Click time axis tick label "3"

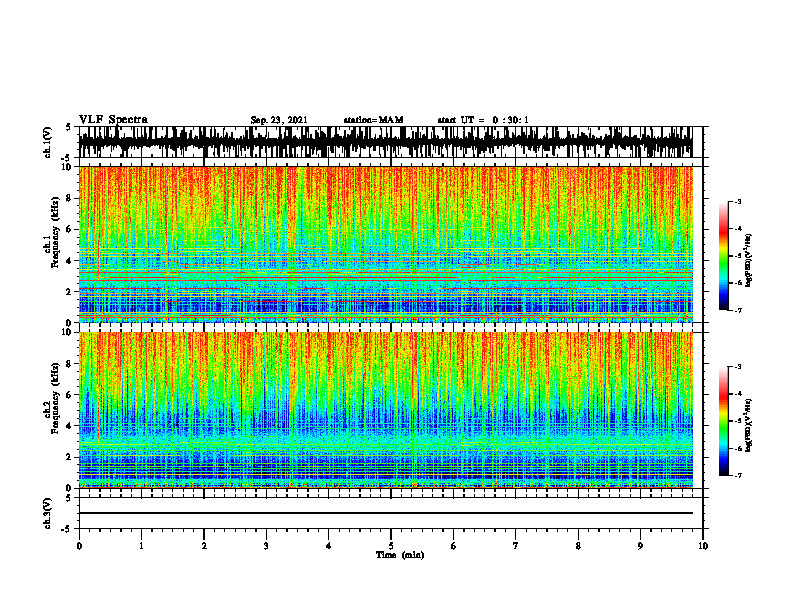point(266,546)
